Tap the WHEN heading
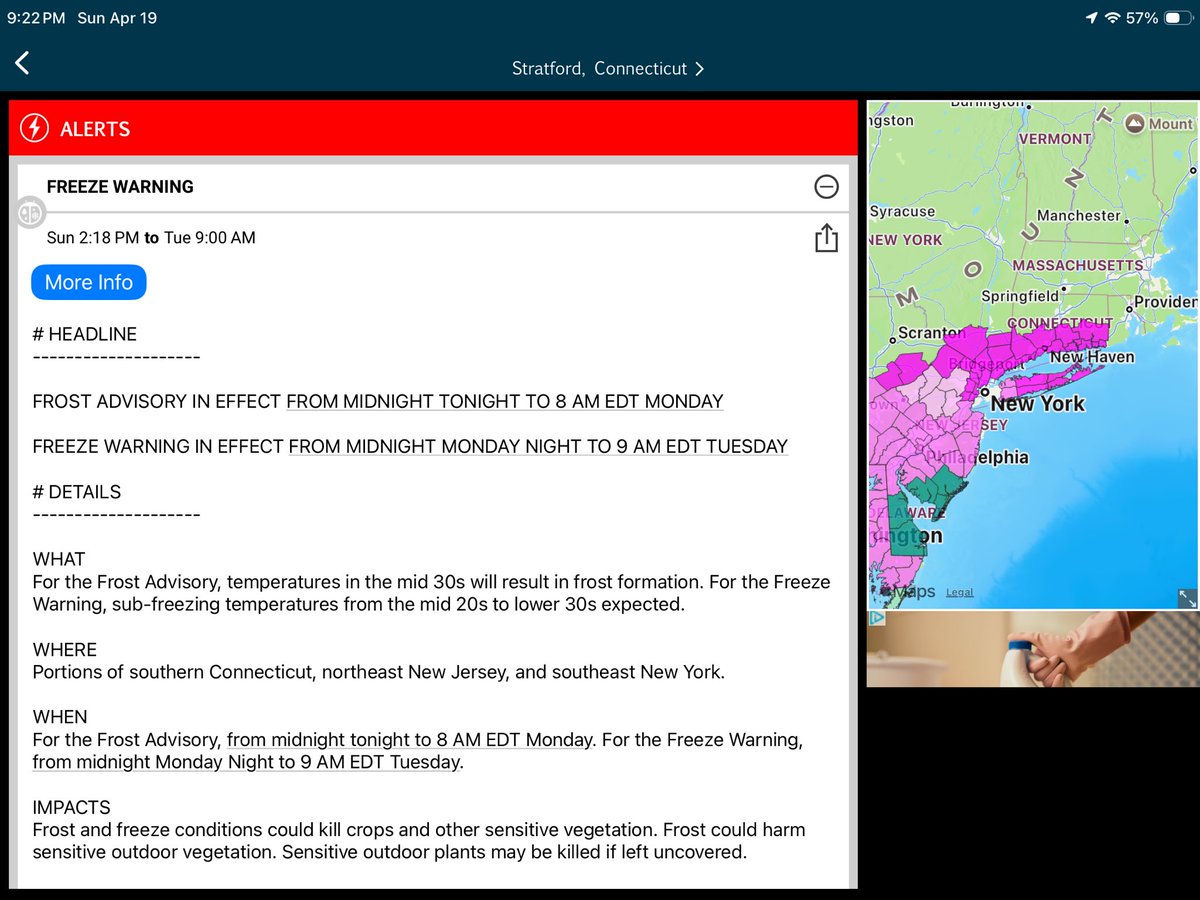Screen dimensions: 1200x900 [x=60, y=717]
